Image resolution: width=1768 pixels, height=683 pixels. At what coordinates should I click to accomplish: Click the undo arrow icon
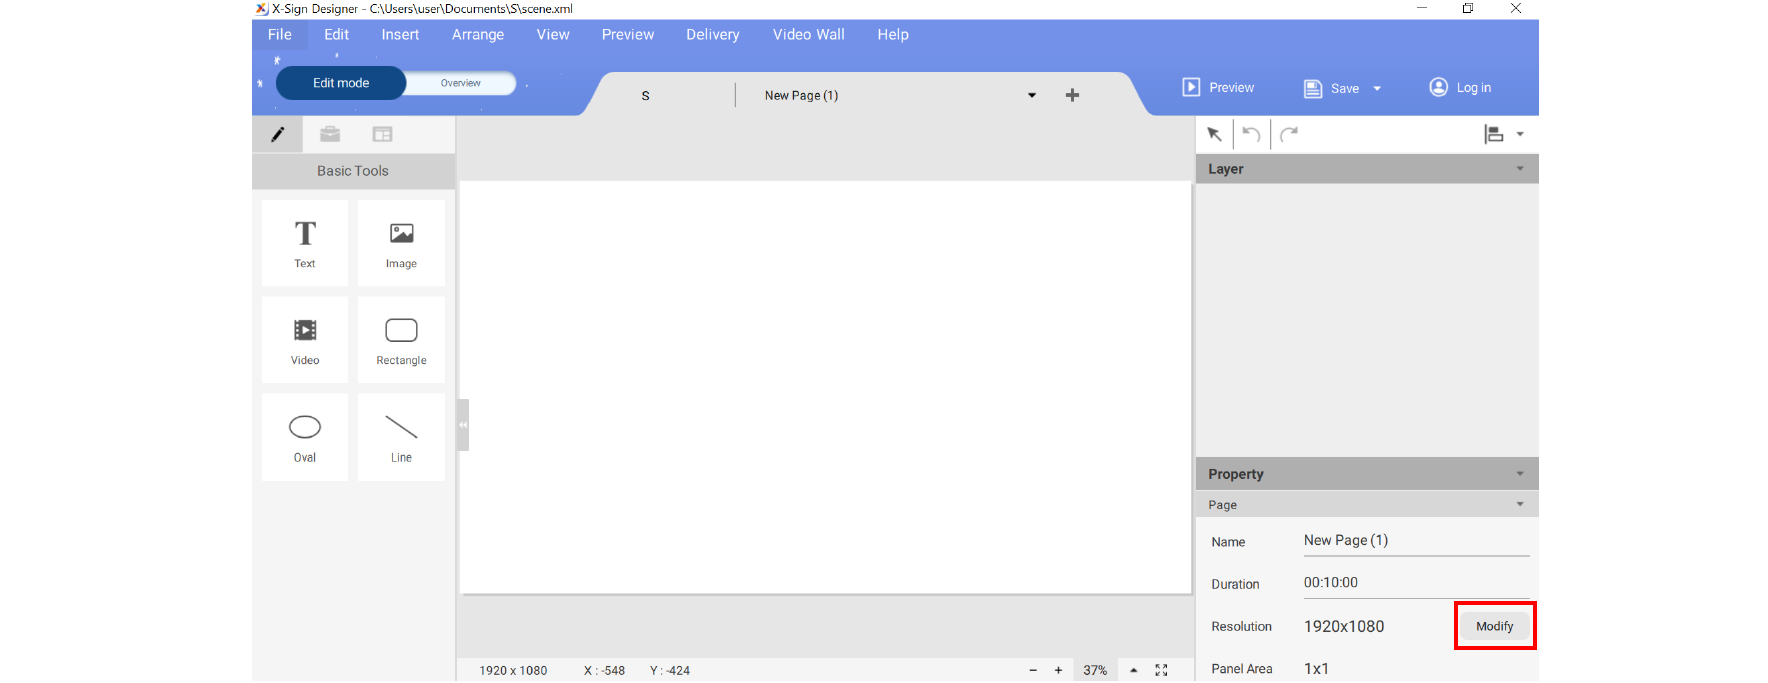click(x=1251, y=134)
